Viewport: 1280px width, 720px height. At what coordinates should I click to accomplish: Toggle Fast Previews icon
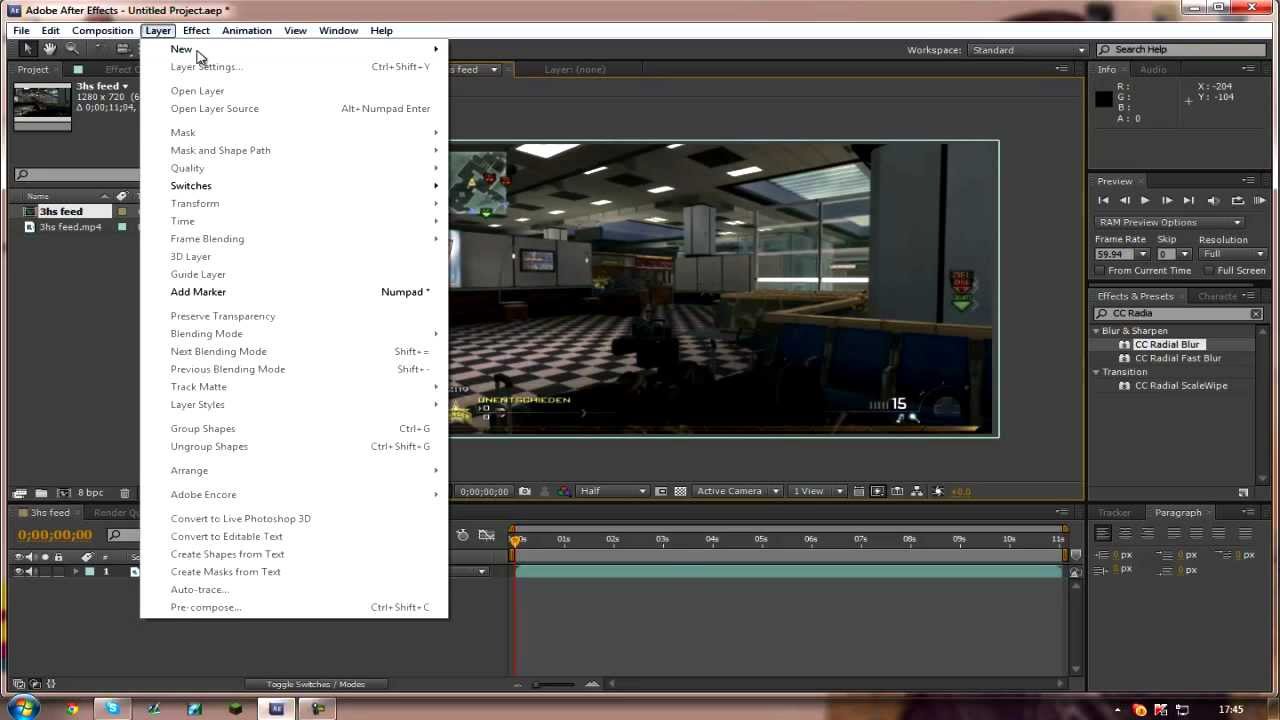click(x=878, y=491)
